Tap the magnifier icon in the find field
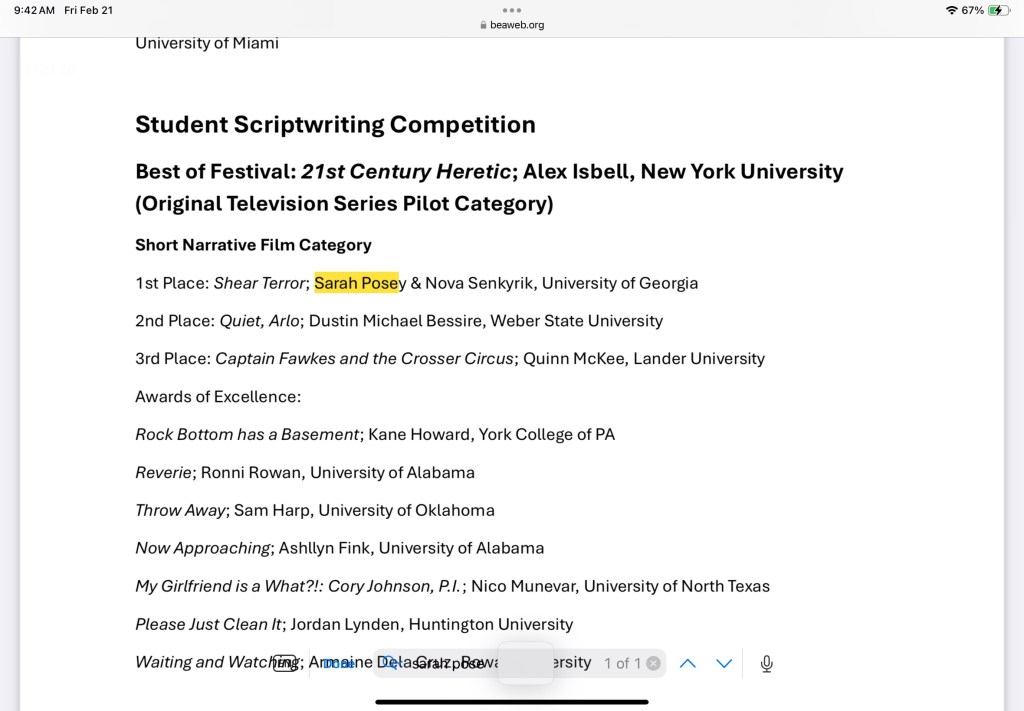The height and width of the screenshot is (711, 1024). [x=393, y=663]
